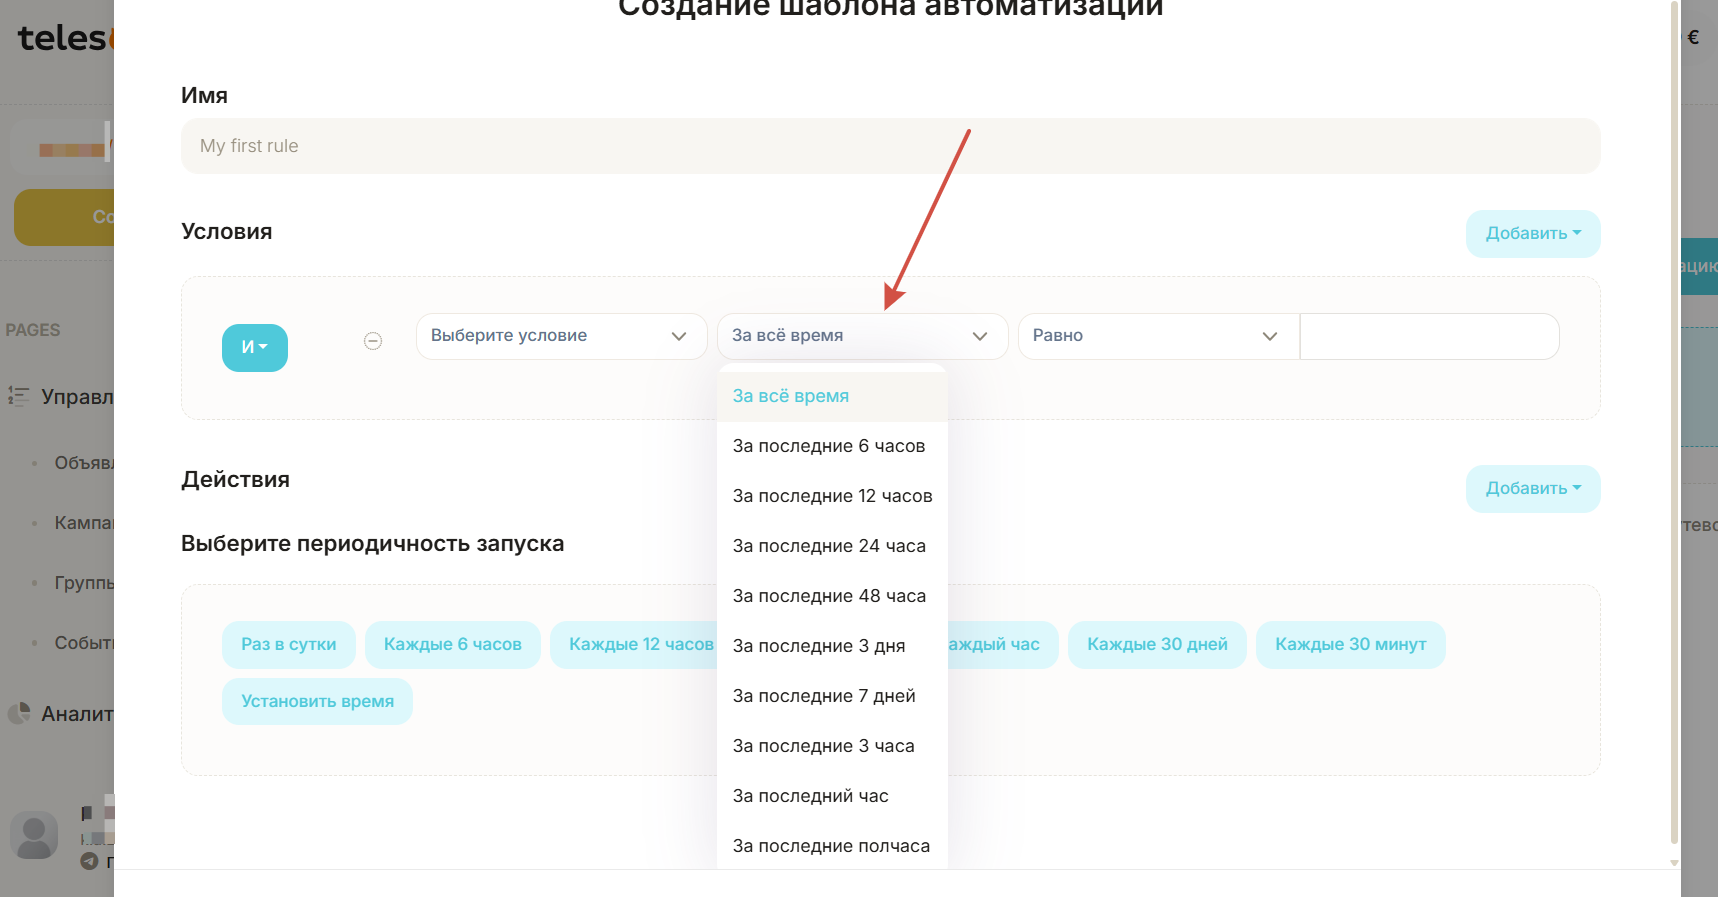The image size is (1718, 897).
Task: Open the 'И' logical operator dropdown
Action: pyautogui.click(x=255, y=347)
